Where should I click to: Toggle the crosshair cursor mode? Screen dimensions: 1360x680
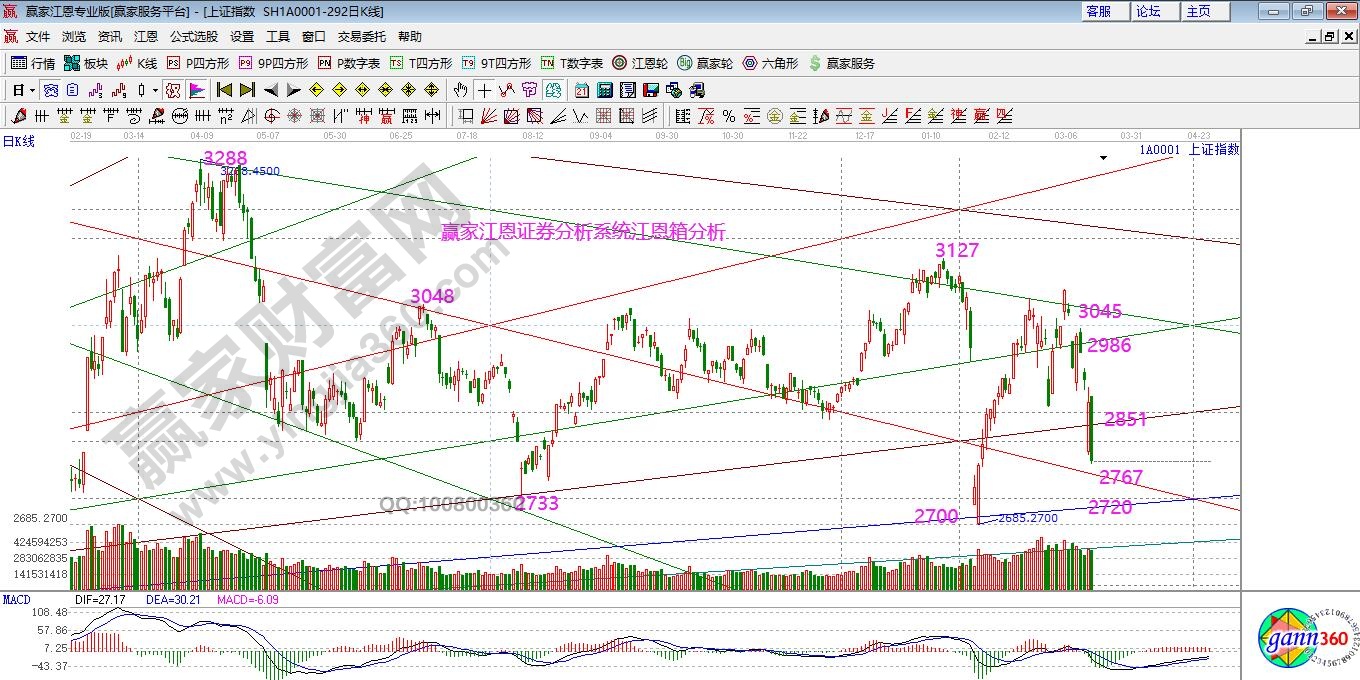pyautogui.click(x=484, y=90)
